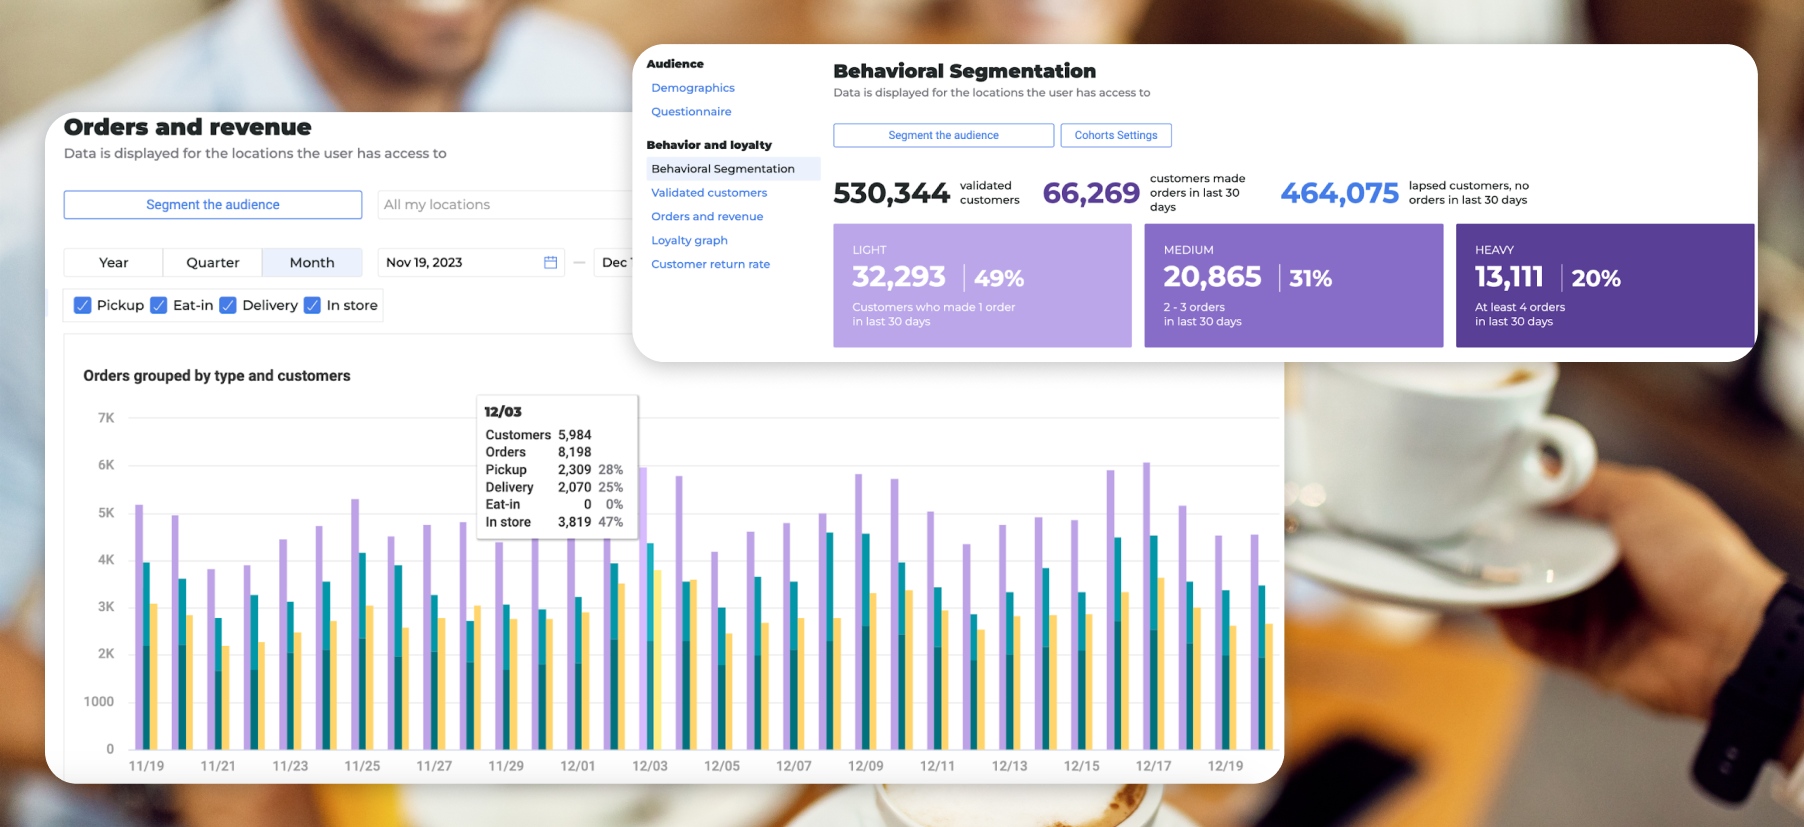The width and height of the screenshot is (1804, 827).
Task: Select the Month period tab
Action: tap(312, 262)
